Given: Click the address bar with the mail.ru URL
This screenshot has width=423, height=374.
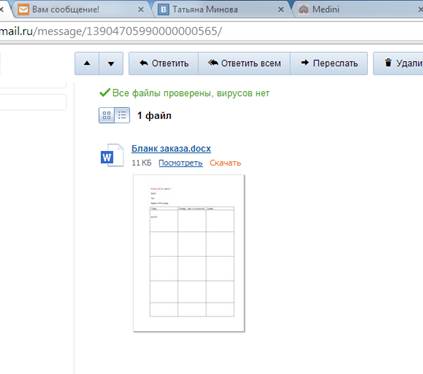Looking at the screenshot, I should 211,31.
